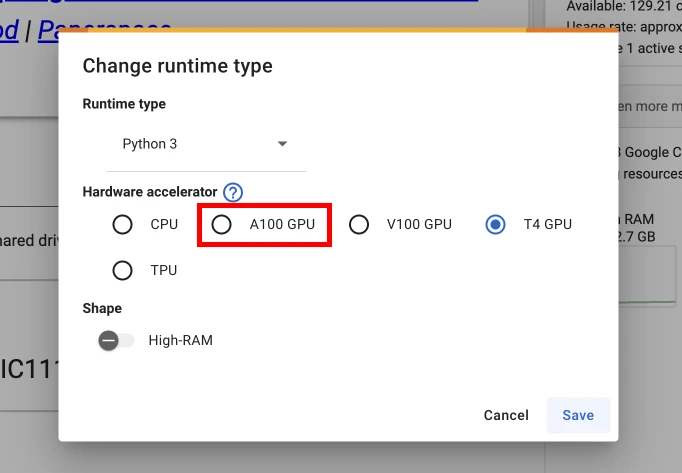Open the Hardware accelerator help icon
The height and width of the screenshot is (473, 682).
pos(233,192)
